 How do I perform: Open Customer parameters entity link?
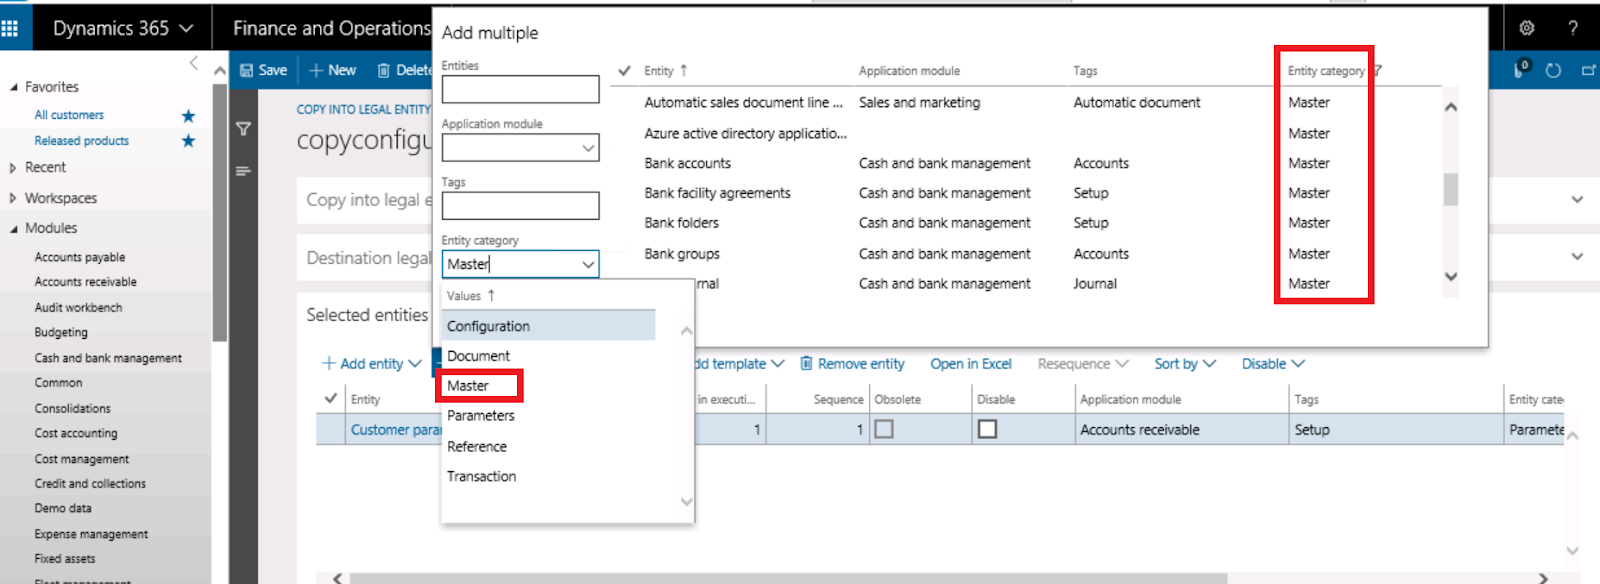[396, 430]
